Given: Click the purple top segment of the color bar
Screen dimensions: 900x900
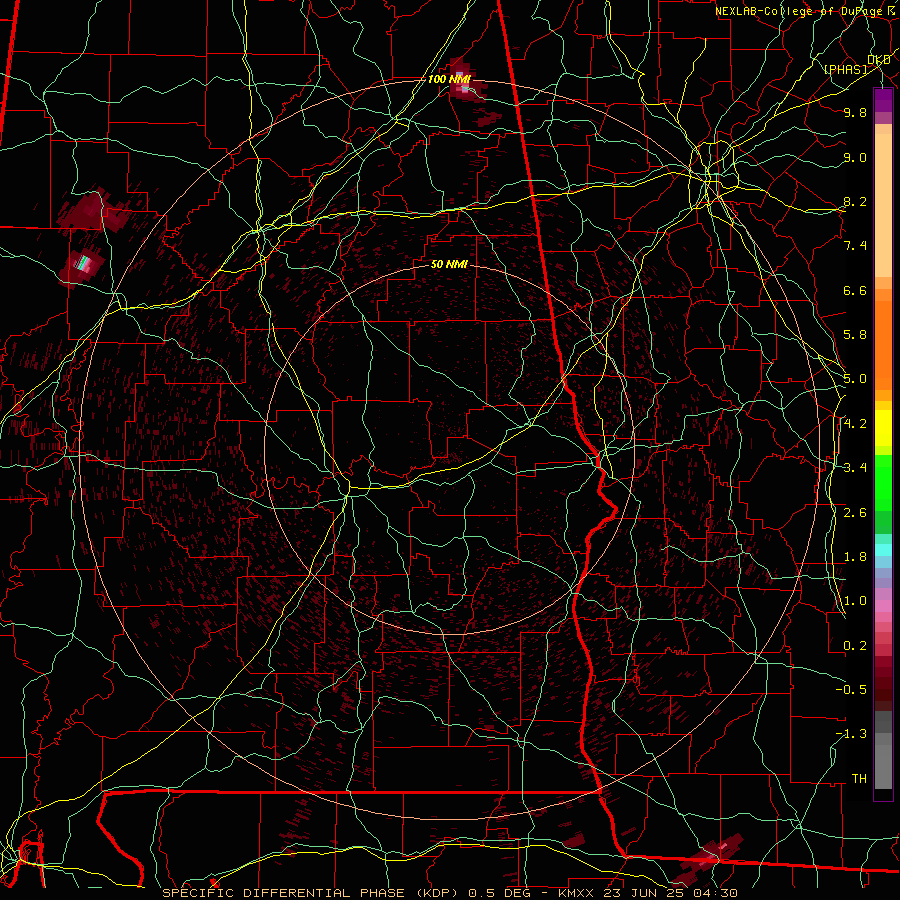Looking at the screenshot, I should pos(883,100).
